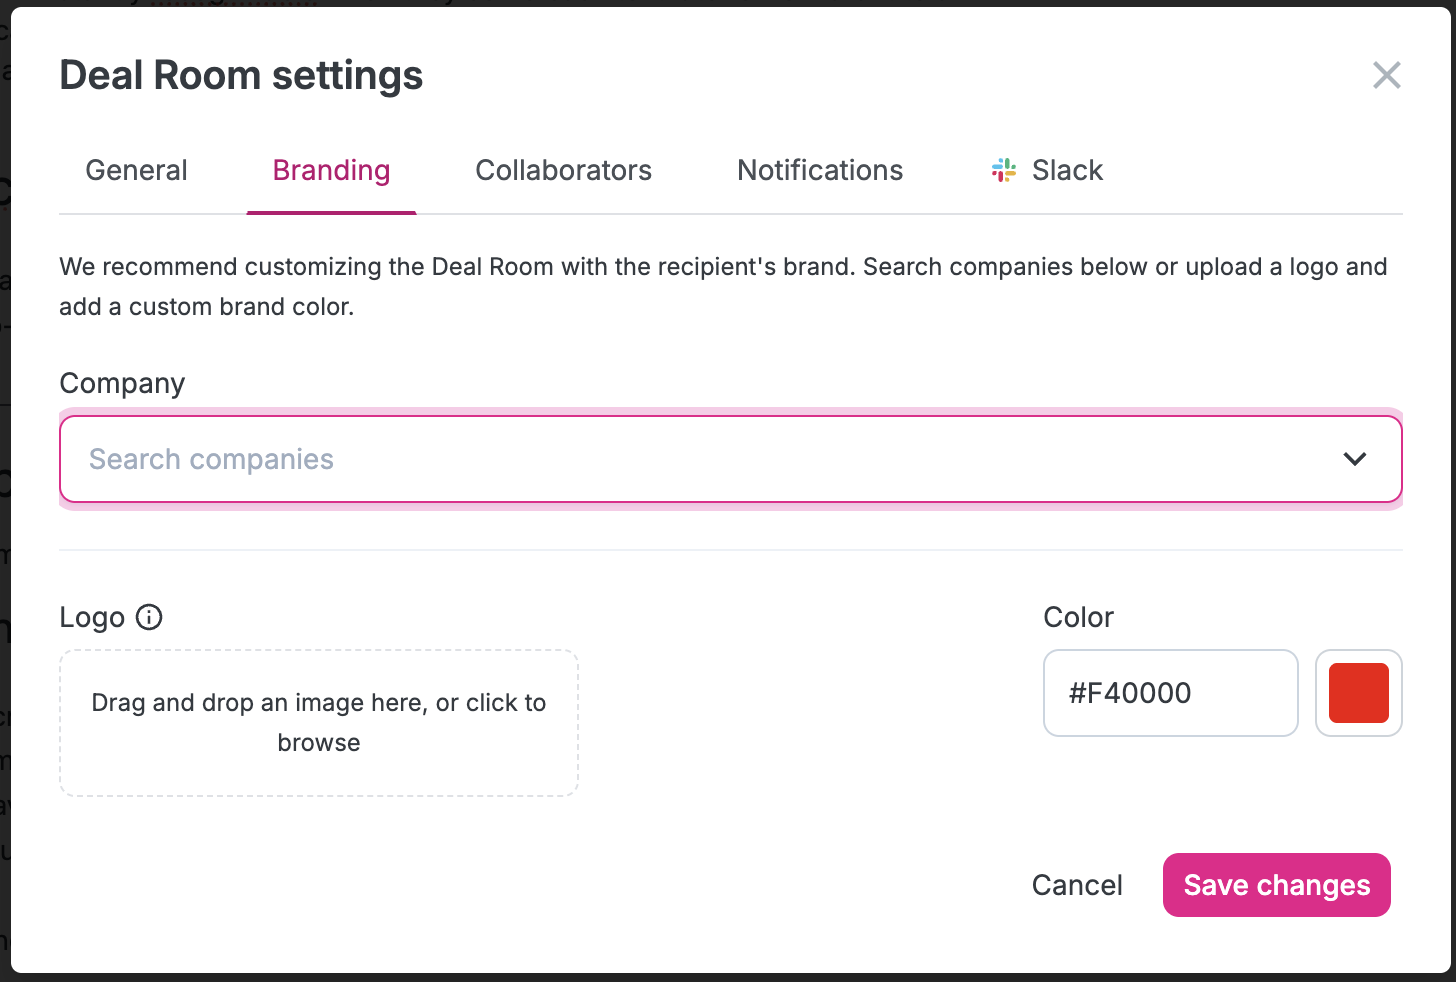The height and width of the screenshot is (982, 1456).
Task: Close the Deal Room settings dialog
Action: [x=1386, y=75]
